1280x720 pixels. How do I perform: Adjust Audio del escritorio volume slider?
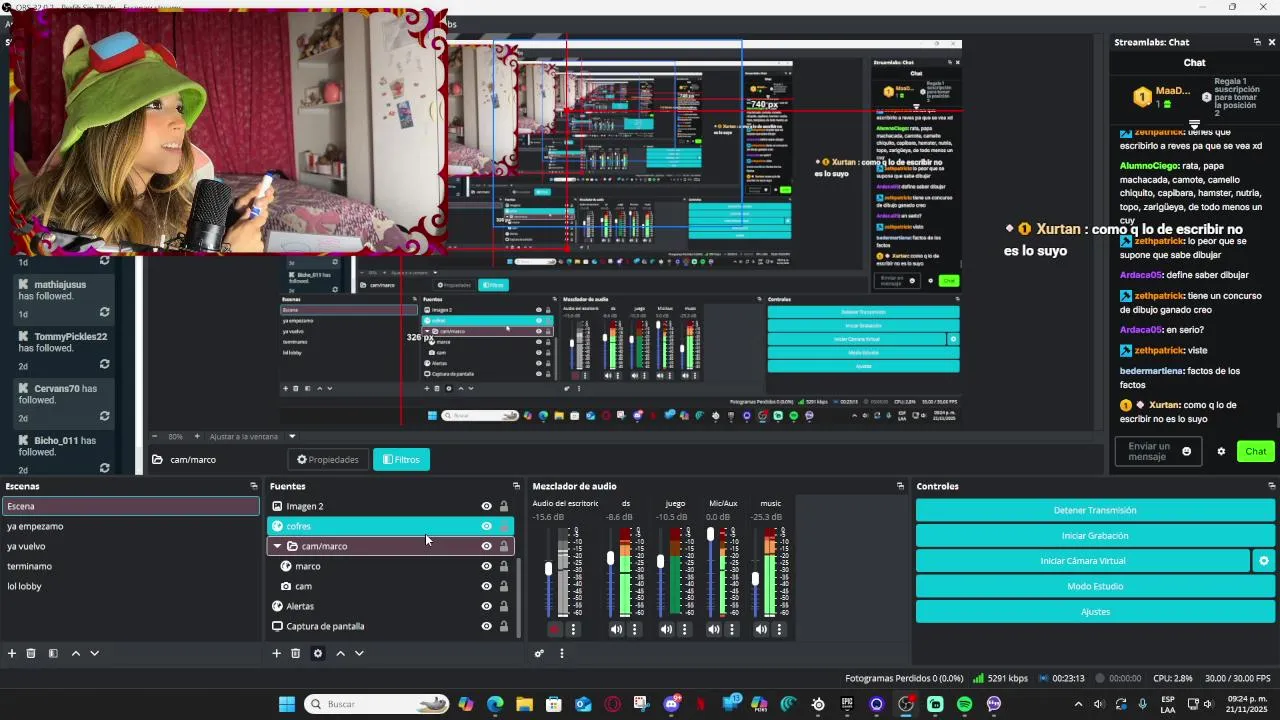click(x=548, y=570)
